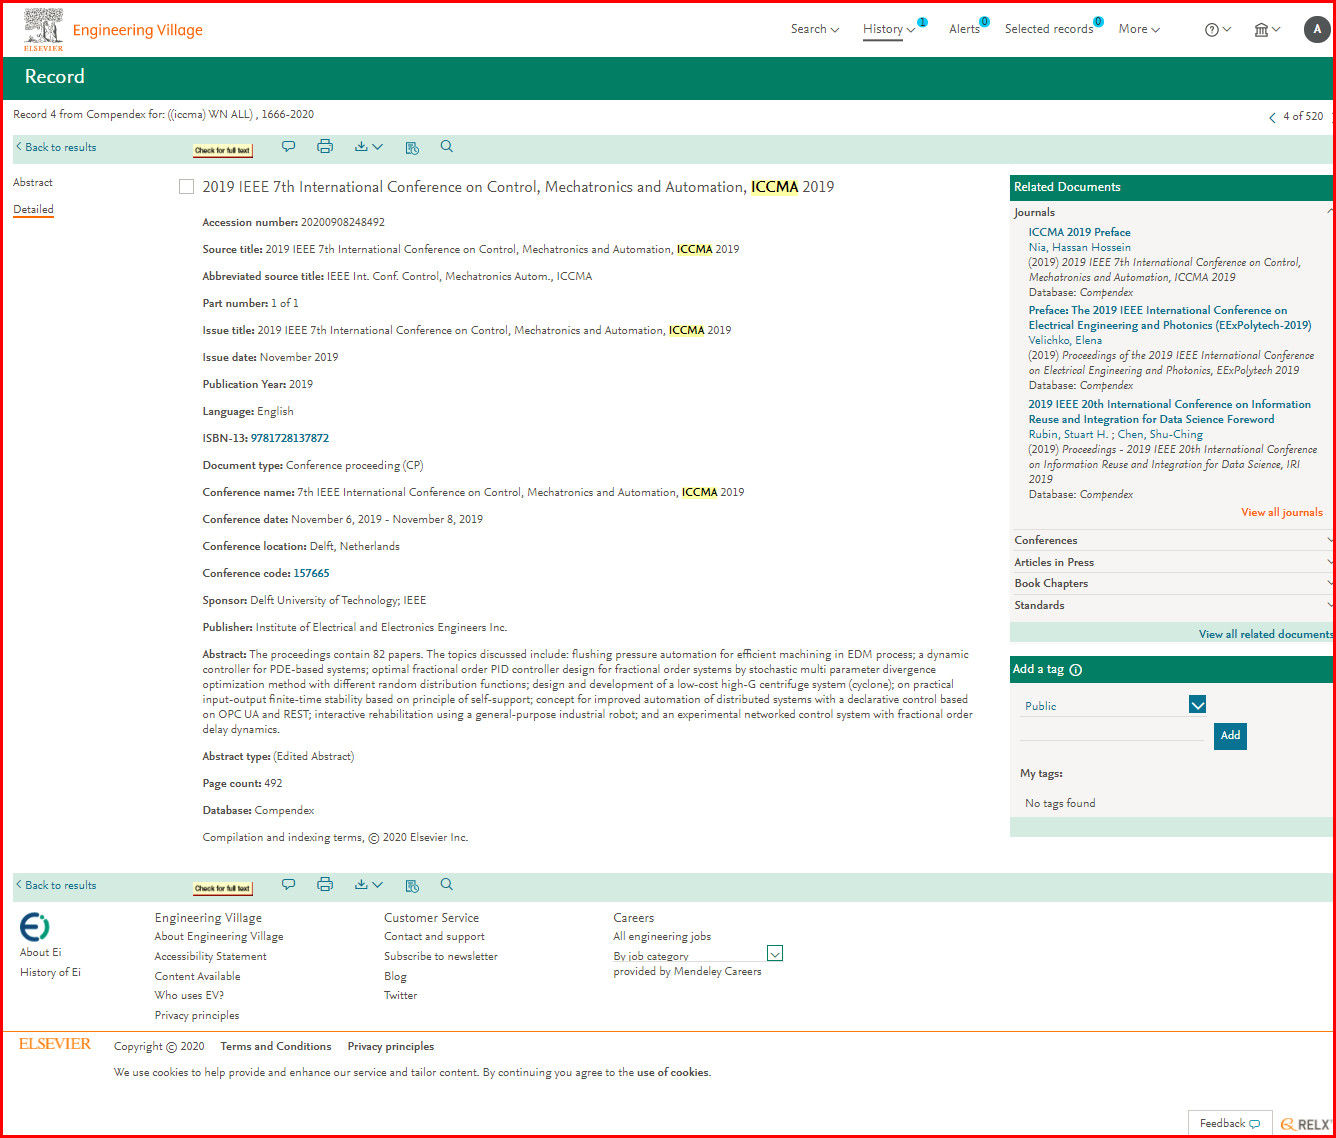
Task: Click the upper 'Check for full text' button
Action: click(223, 150)
